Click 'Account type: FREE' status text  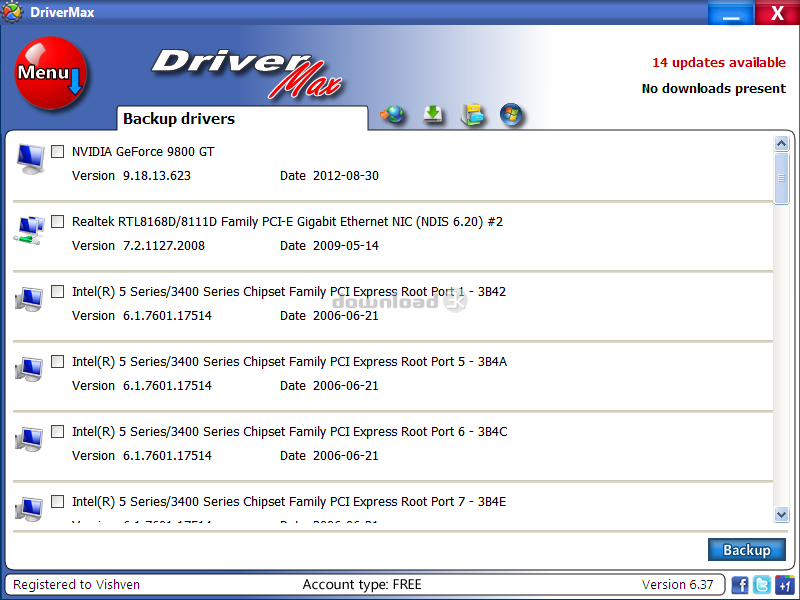click(362, 584)
